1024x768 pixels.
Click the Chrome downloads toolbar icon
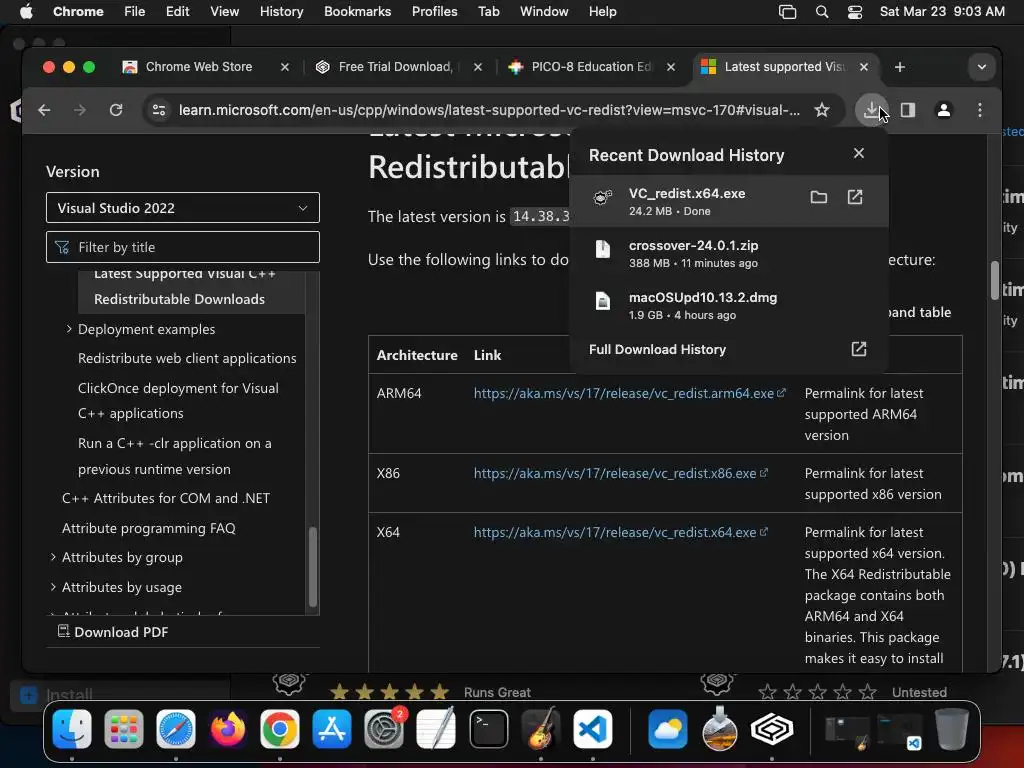pyautogui.click(x=871, y=110)
